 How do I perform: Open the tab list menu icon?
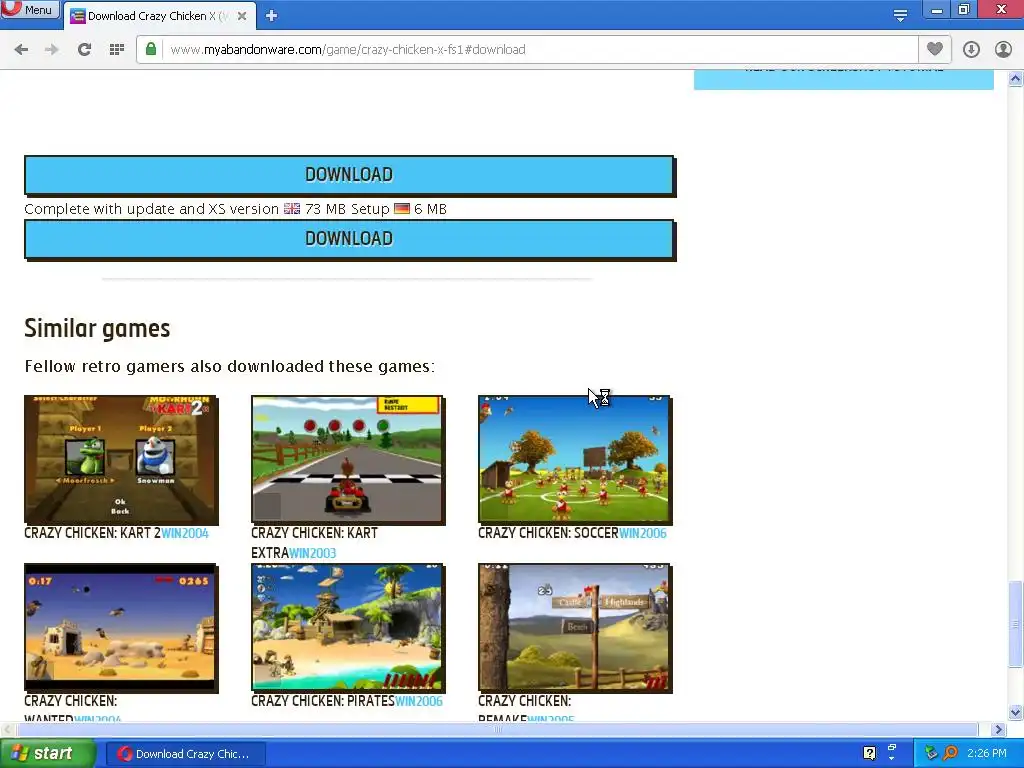901,14
